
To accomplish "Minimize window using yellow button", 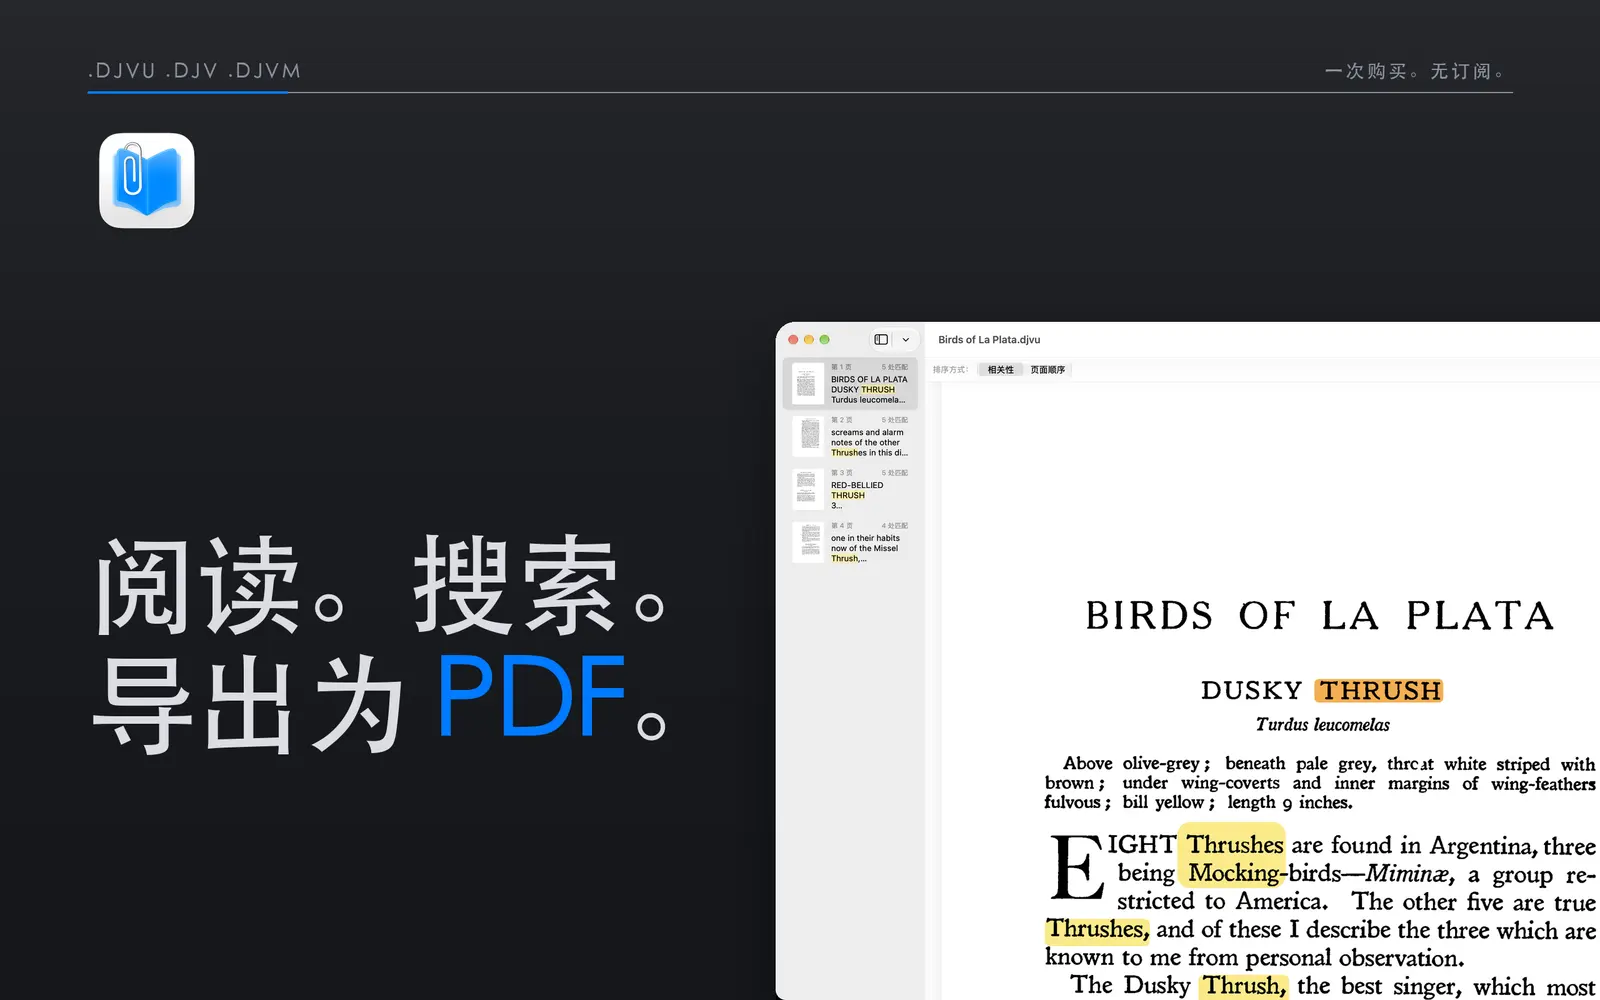I will coord(809,340).
